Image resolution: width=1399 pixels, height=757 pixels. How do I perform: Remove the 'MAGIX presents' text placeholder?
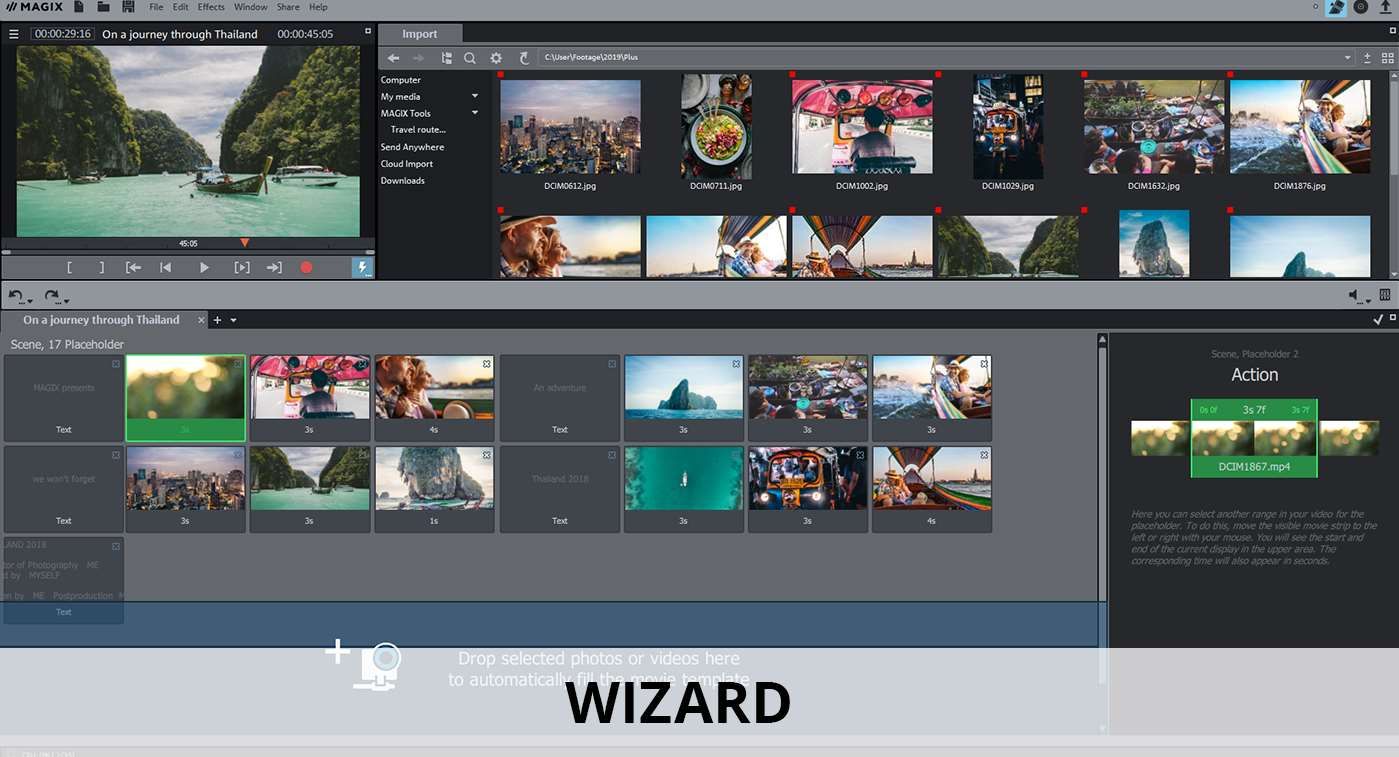[116, 364]
